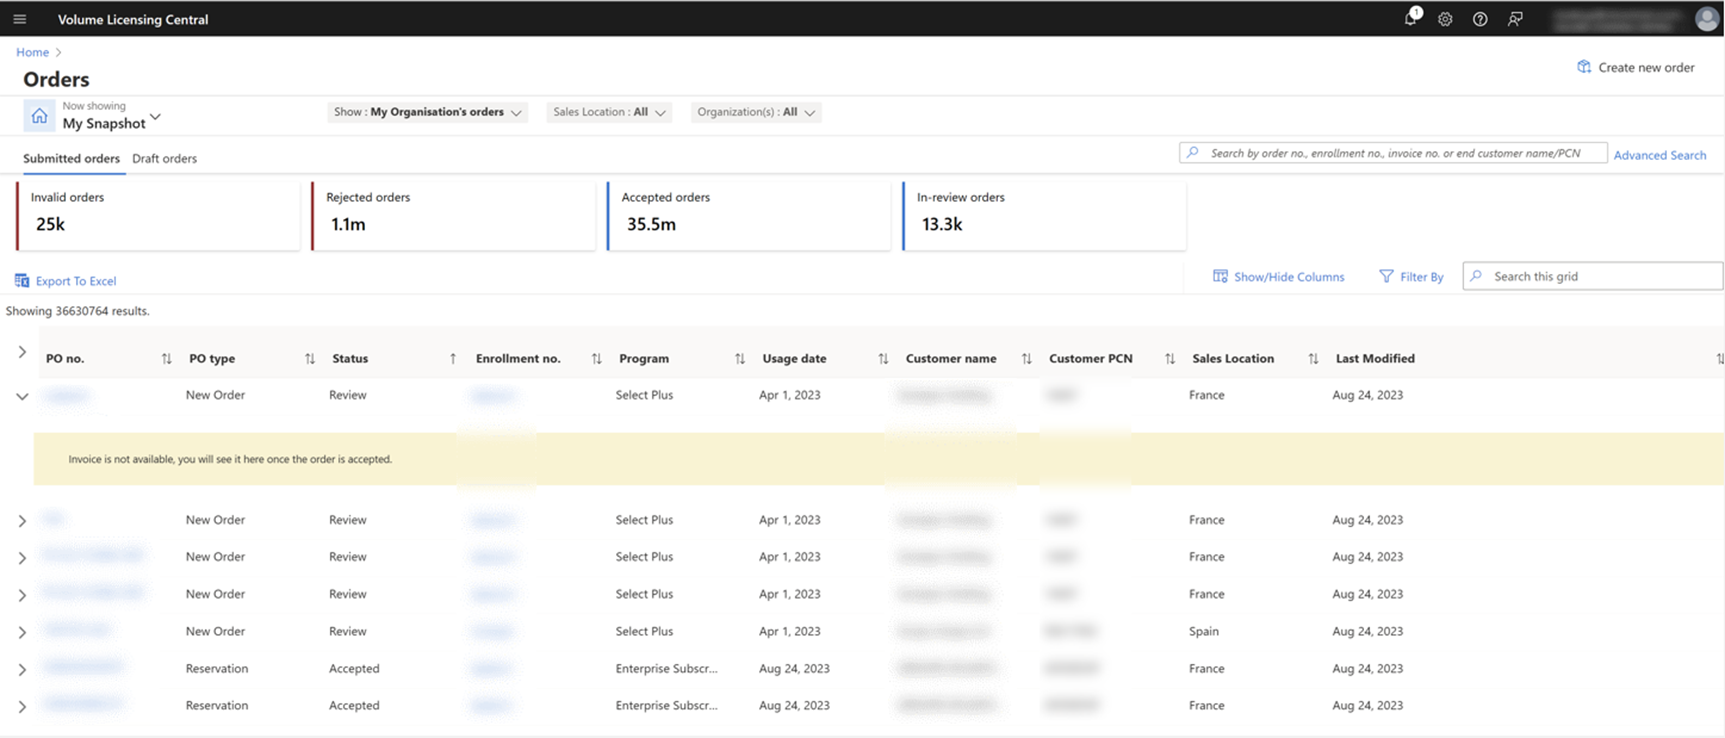Sort by Program using its sort arrows
The image size is (1725, 738).
point(740,359)
